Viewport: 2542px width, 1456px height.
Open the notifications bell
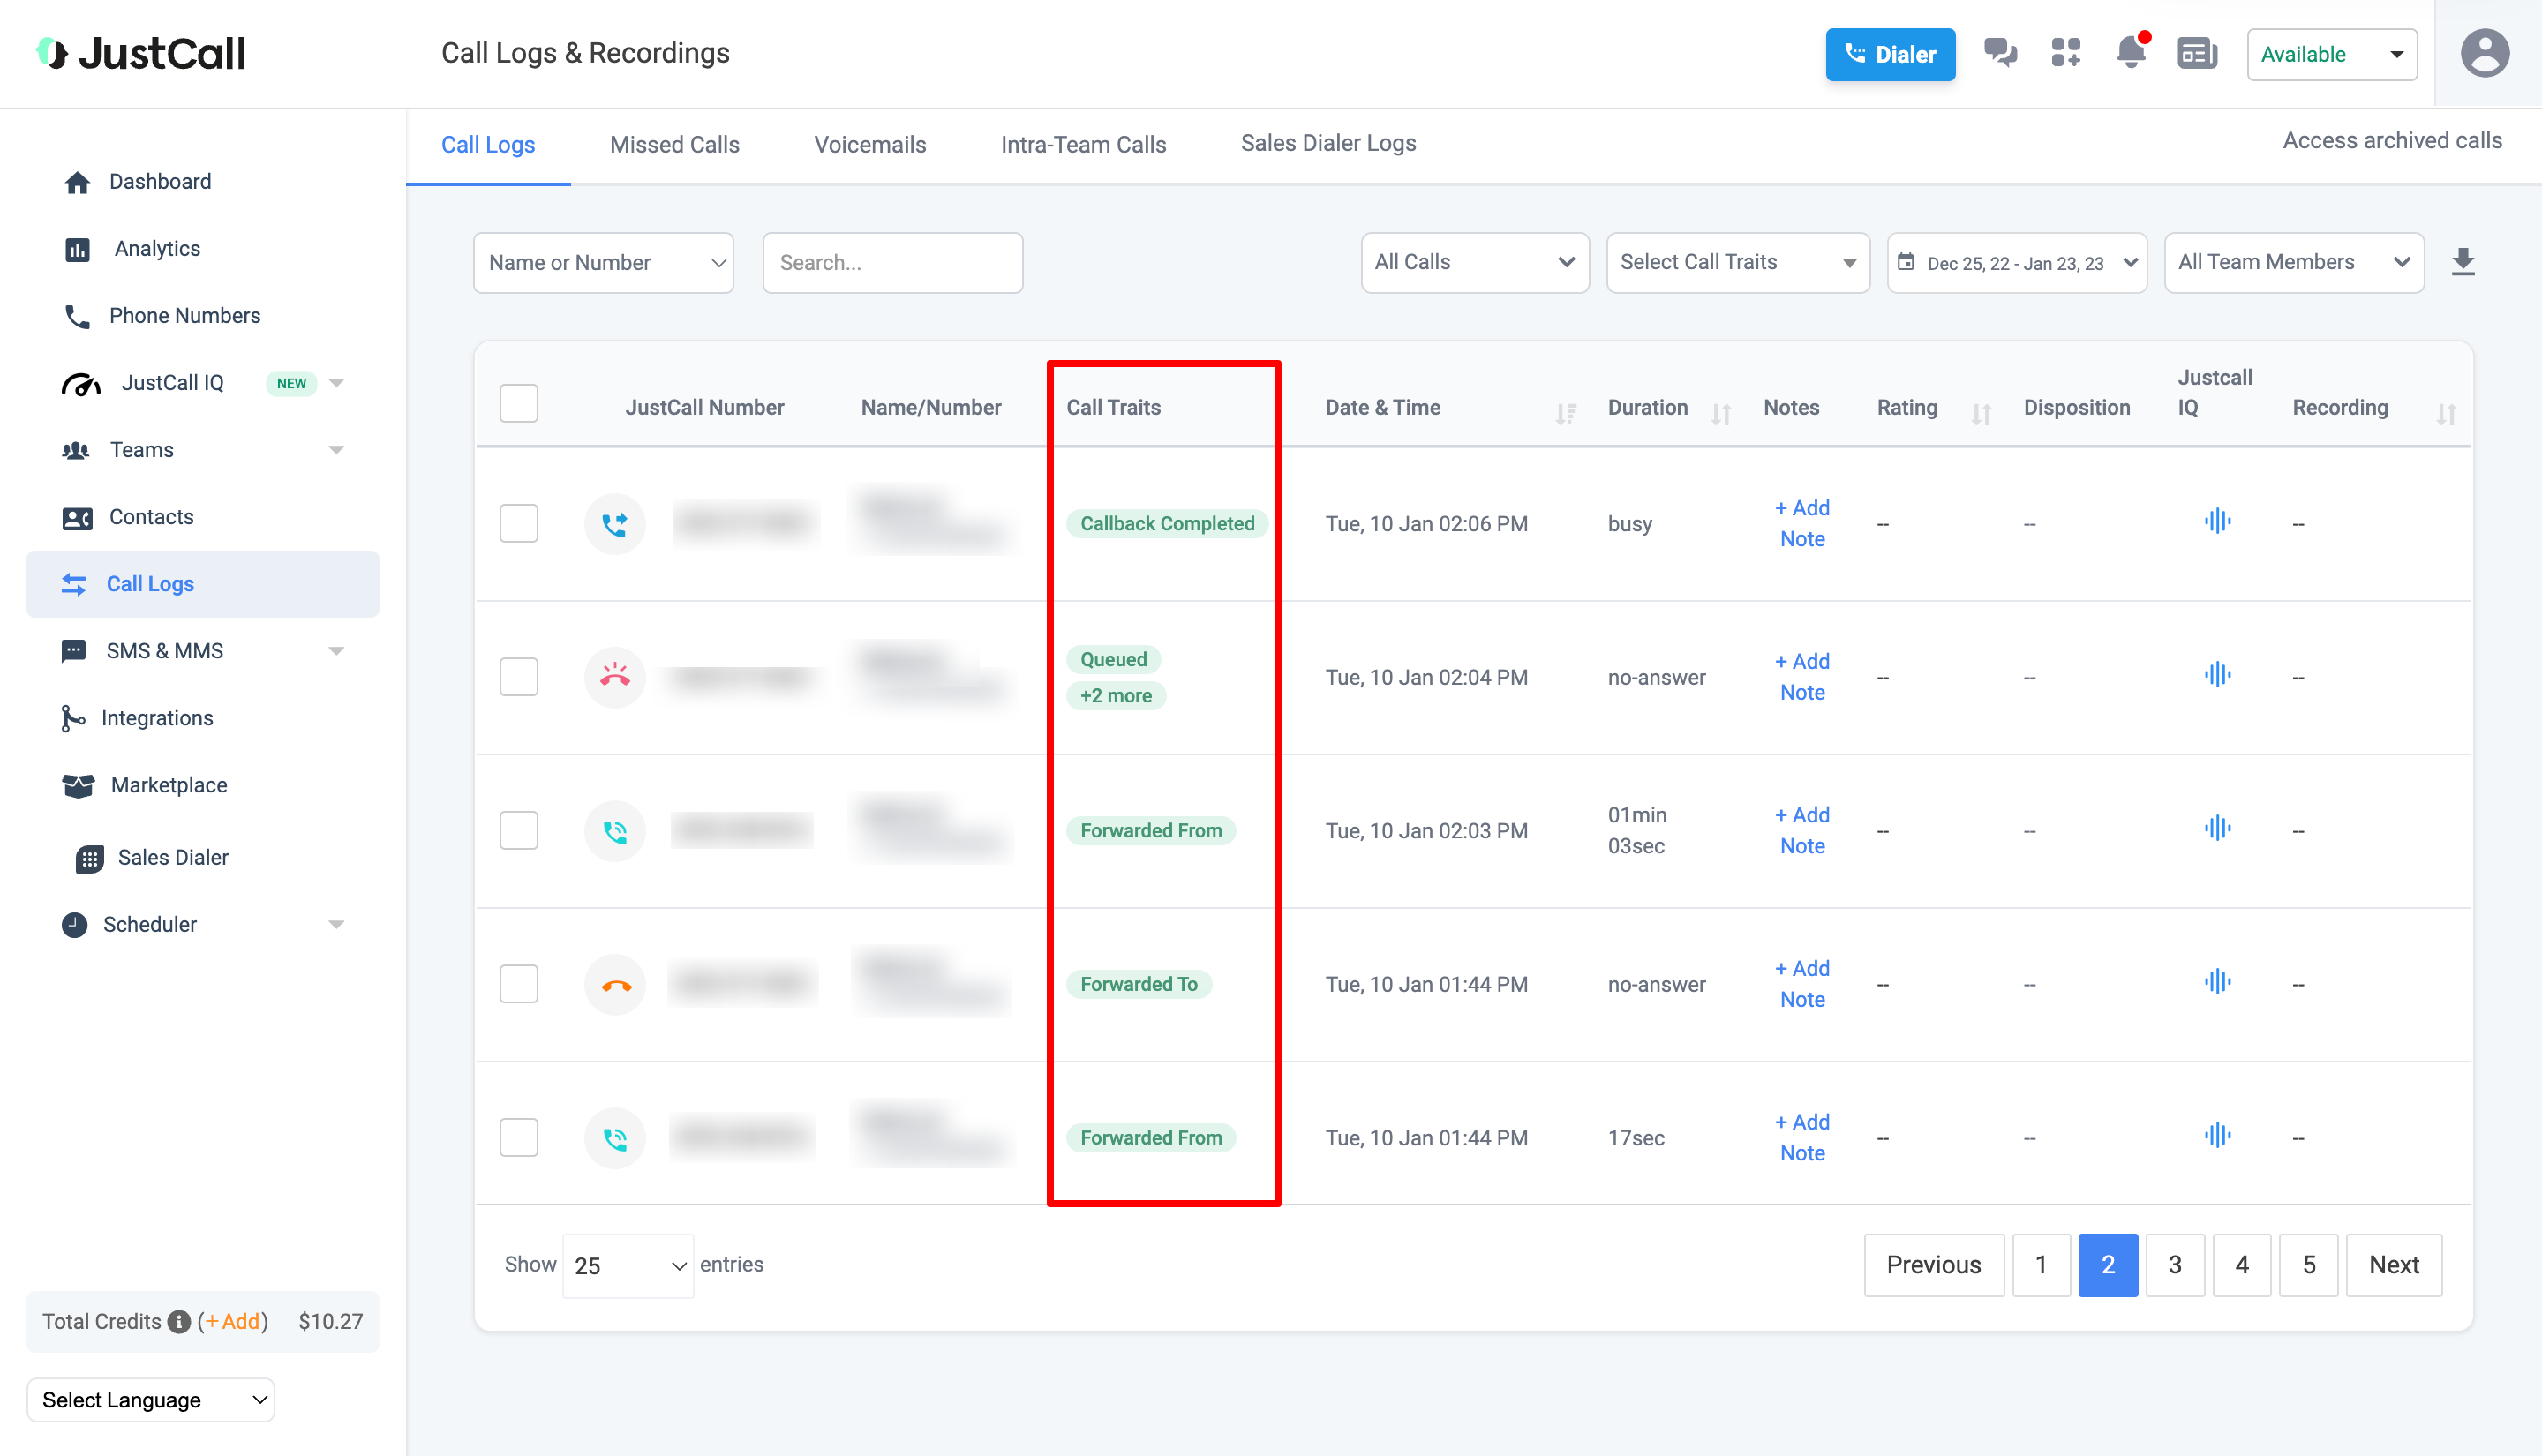pos(2131,53)
